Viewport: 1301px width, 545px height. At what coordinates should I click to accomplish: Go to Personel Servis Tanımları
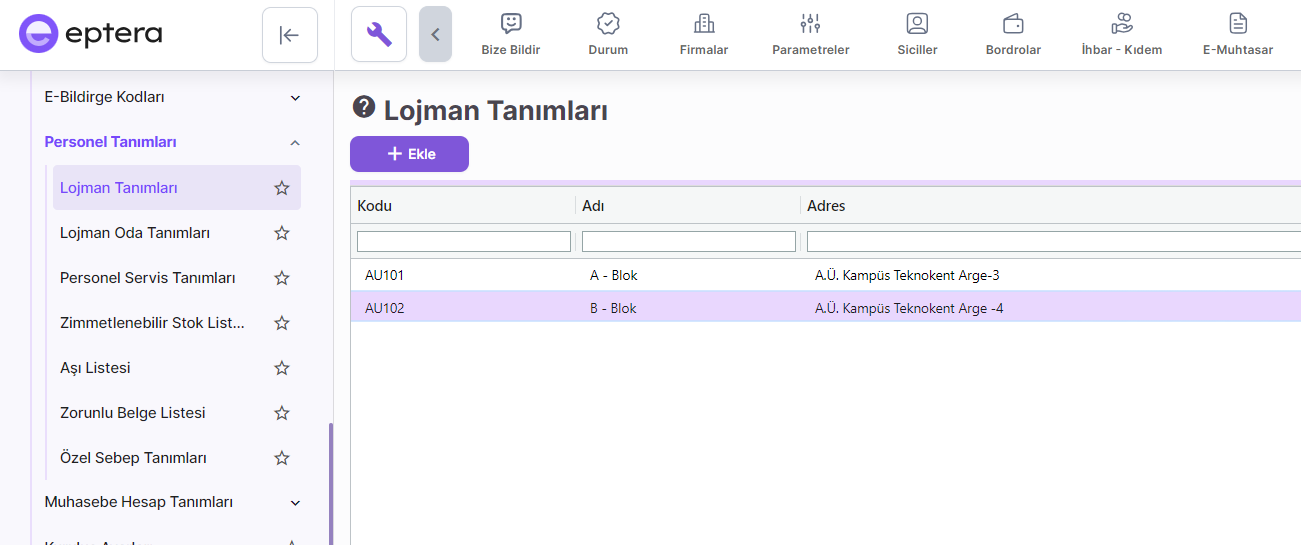147,278
